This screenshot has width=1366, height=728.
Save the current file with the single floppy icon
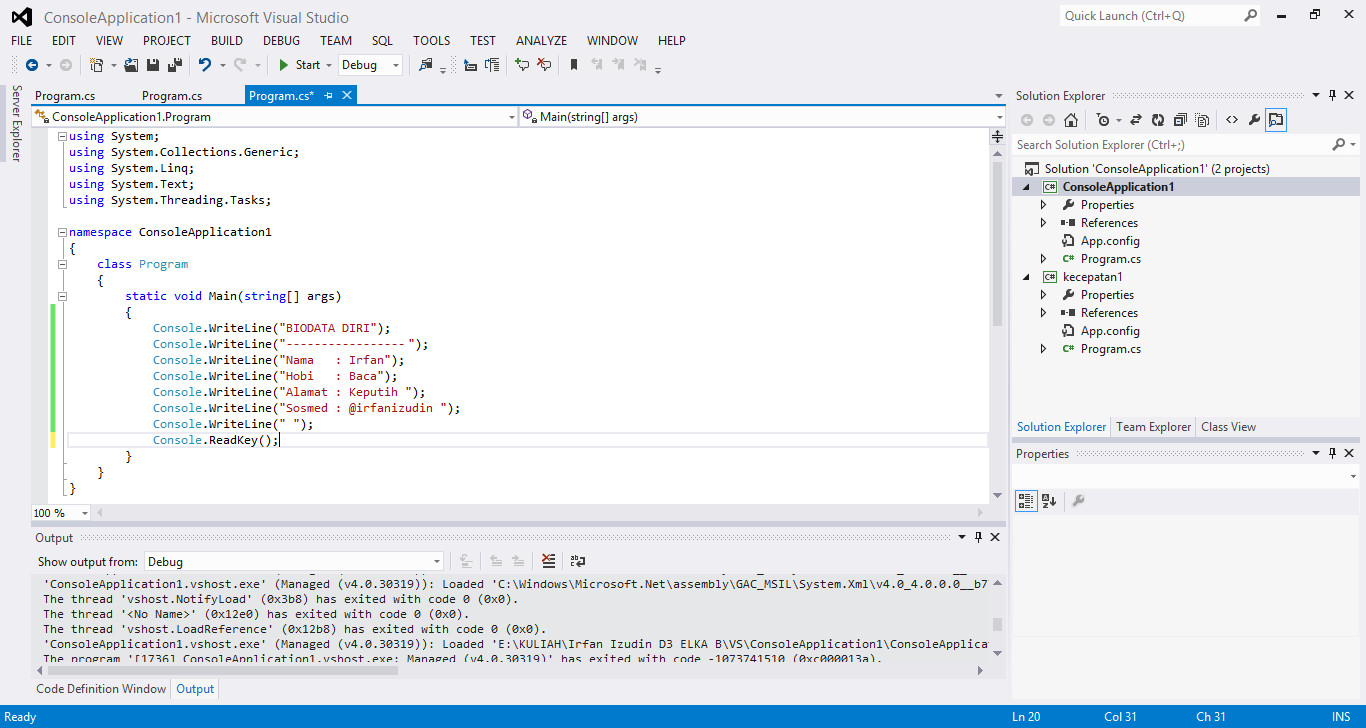[153, 65]
